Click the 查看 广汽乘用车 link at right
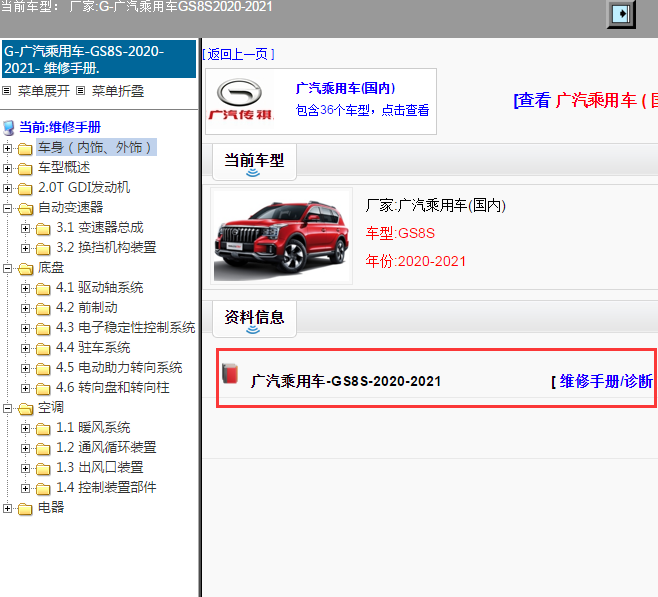 pos(586,101)
